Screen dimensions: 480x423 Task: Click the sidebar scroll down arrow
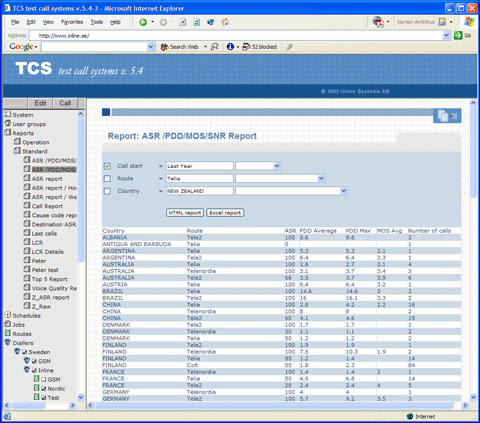[80, 397]
